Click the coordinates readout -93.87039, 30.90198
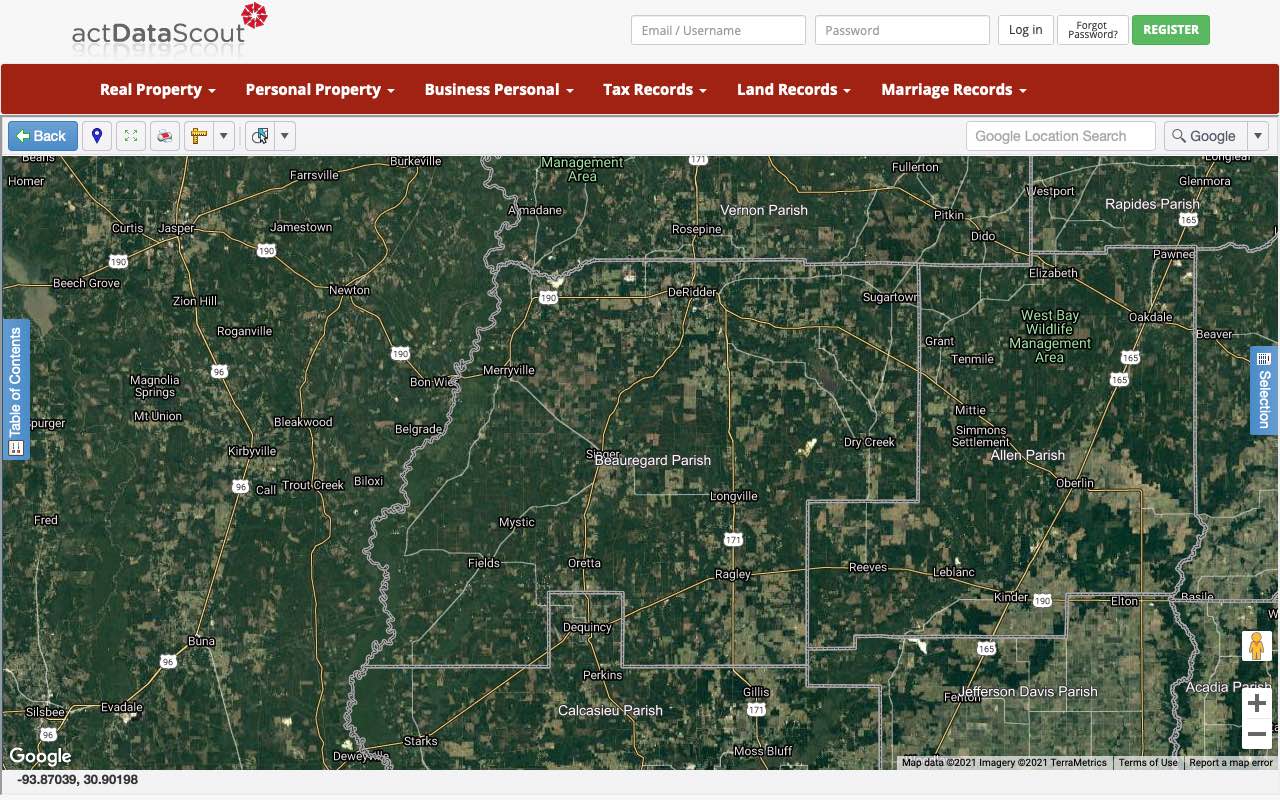This screenshot has height=800, width=1280. tap(77, 779)
